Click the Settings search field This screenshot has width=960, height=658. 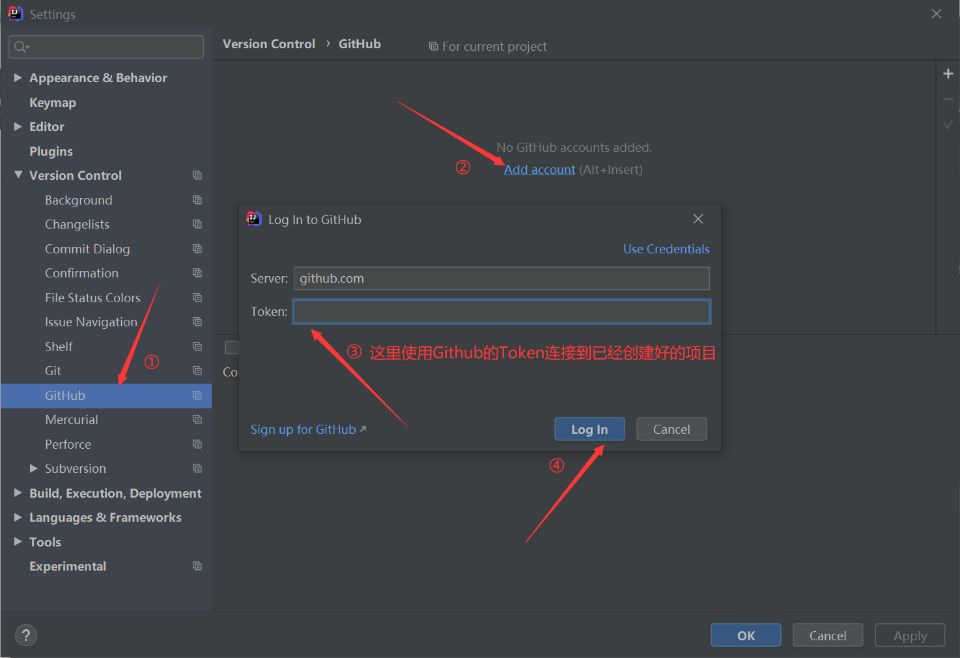pos(106,47)
